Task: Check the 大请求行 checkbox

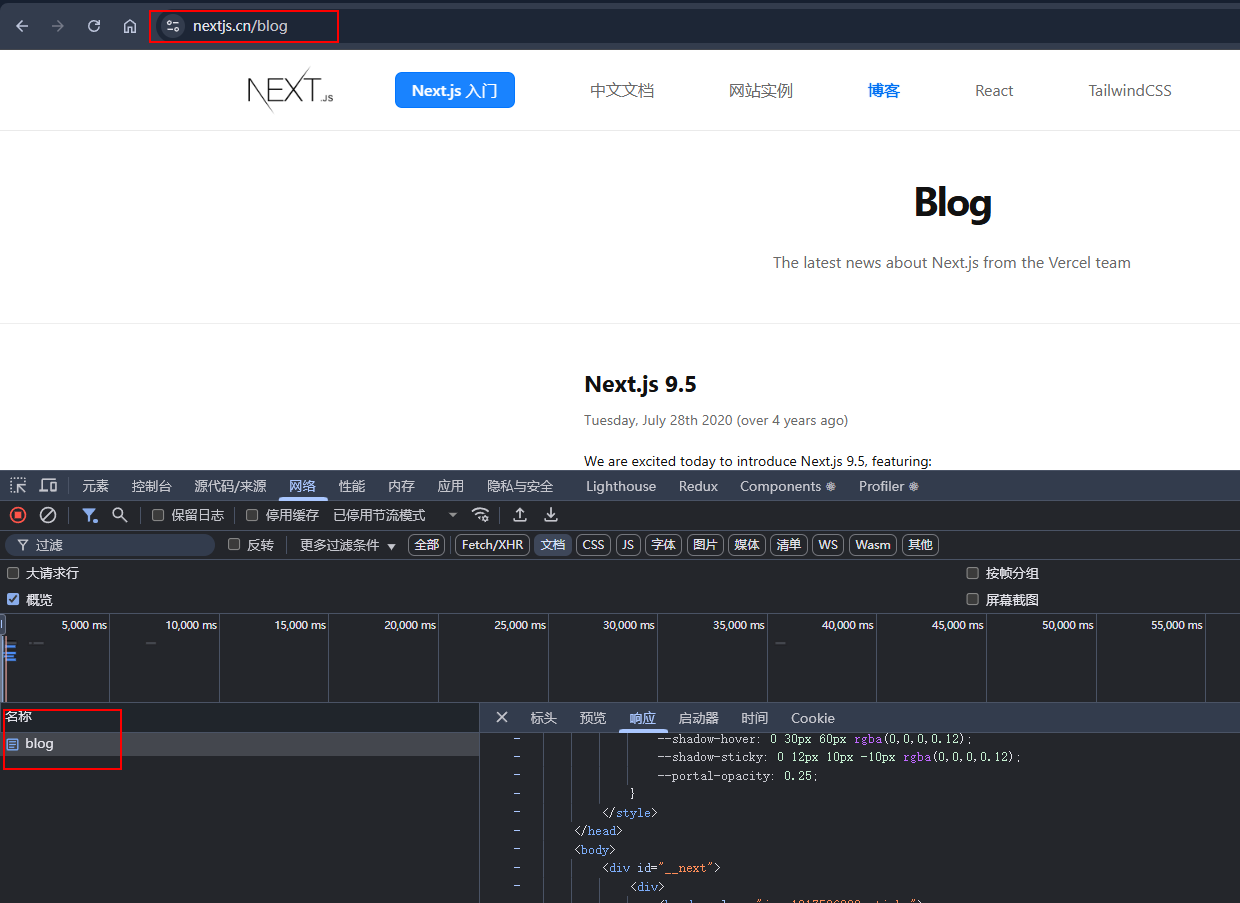Action: 13,573
